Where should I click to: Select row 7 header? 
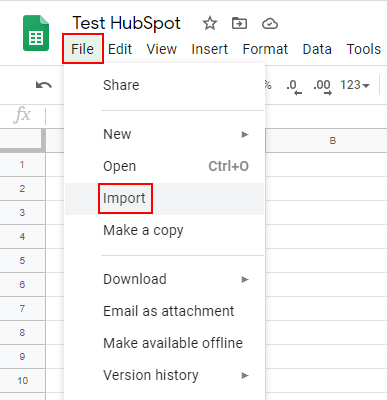[x=22, y=309]
